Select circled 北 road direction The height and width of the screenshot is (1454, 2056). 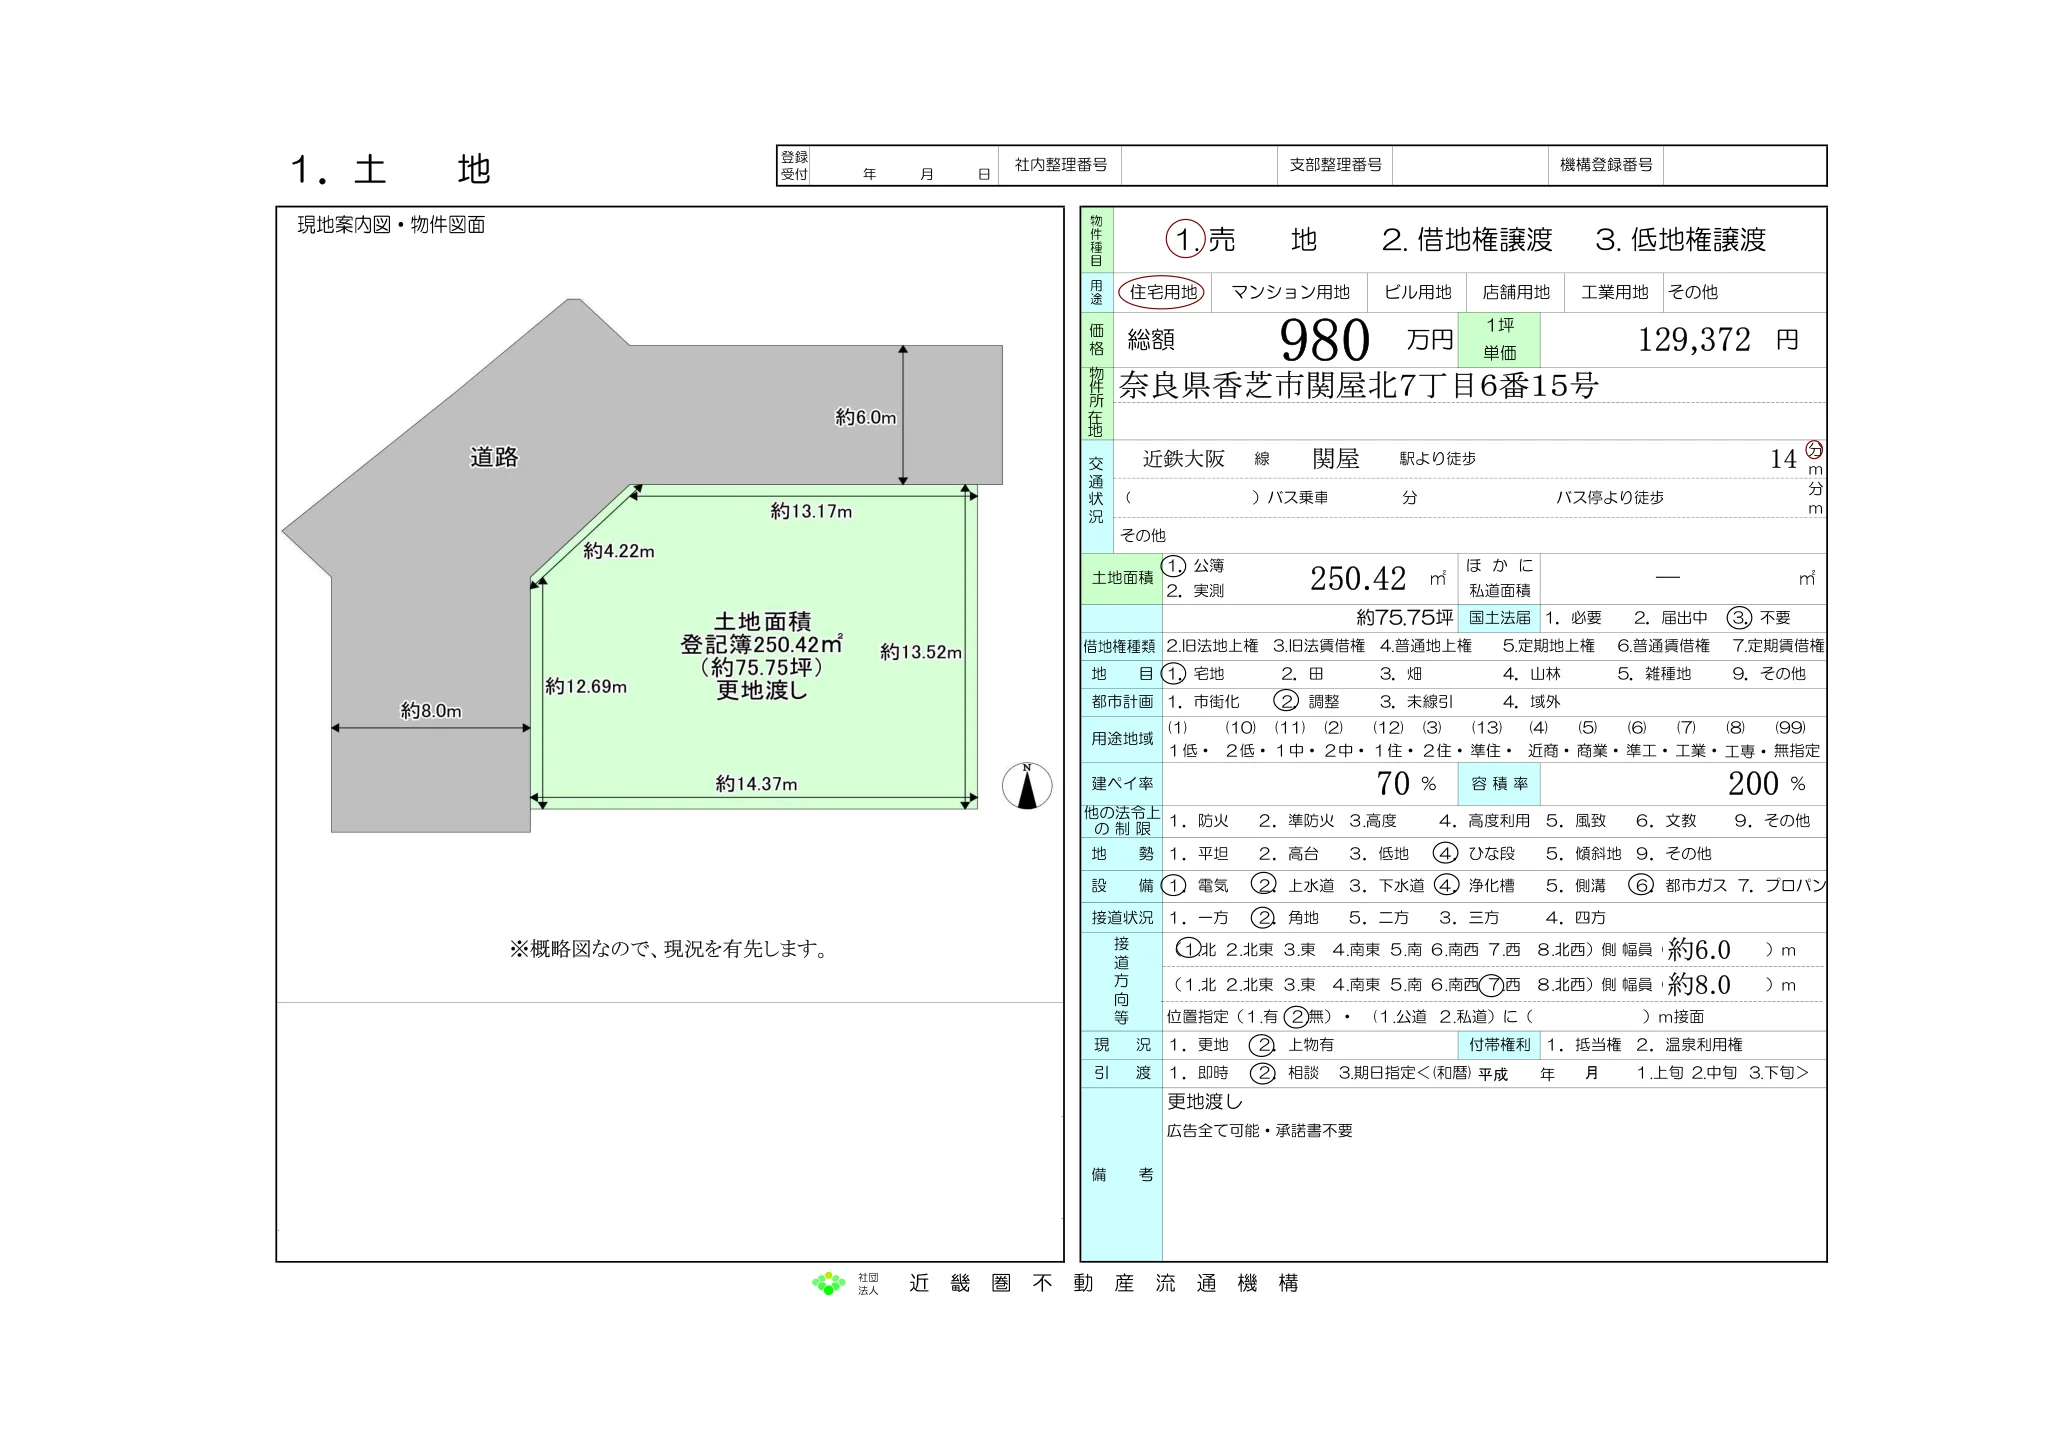(x=1196, y=950)
